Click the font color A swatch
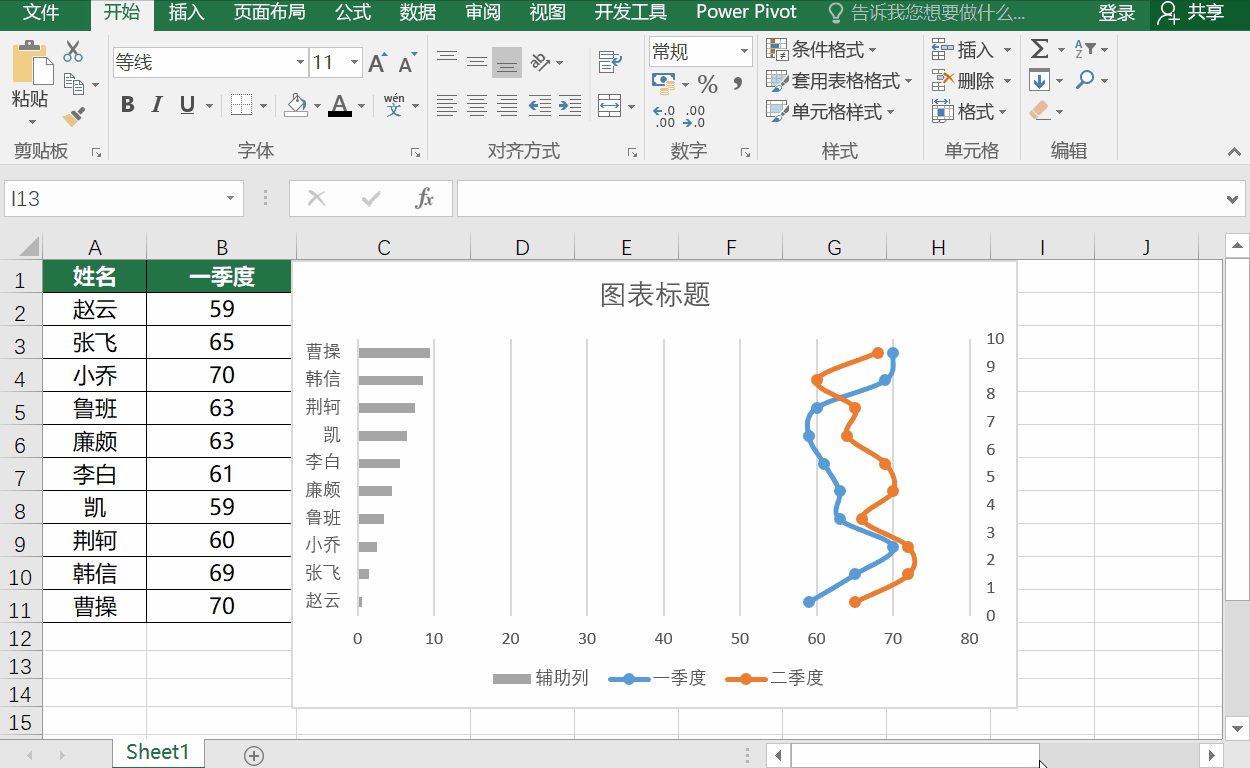 [x=340, y=104]
